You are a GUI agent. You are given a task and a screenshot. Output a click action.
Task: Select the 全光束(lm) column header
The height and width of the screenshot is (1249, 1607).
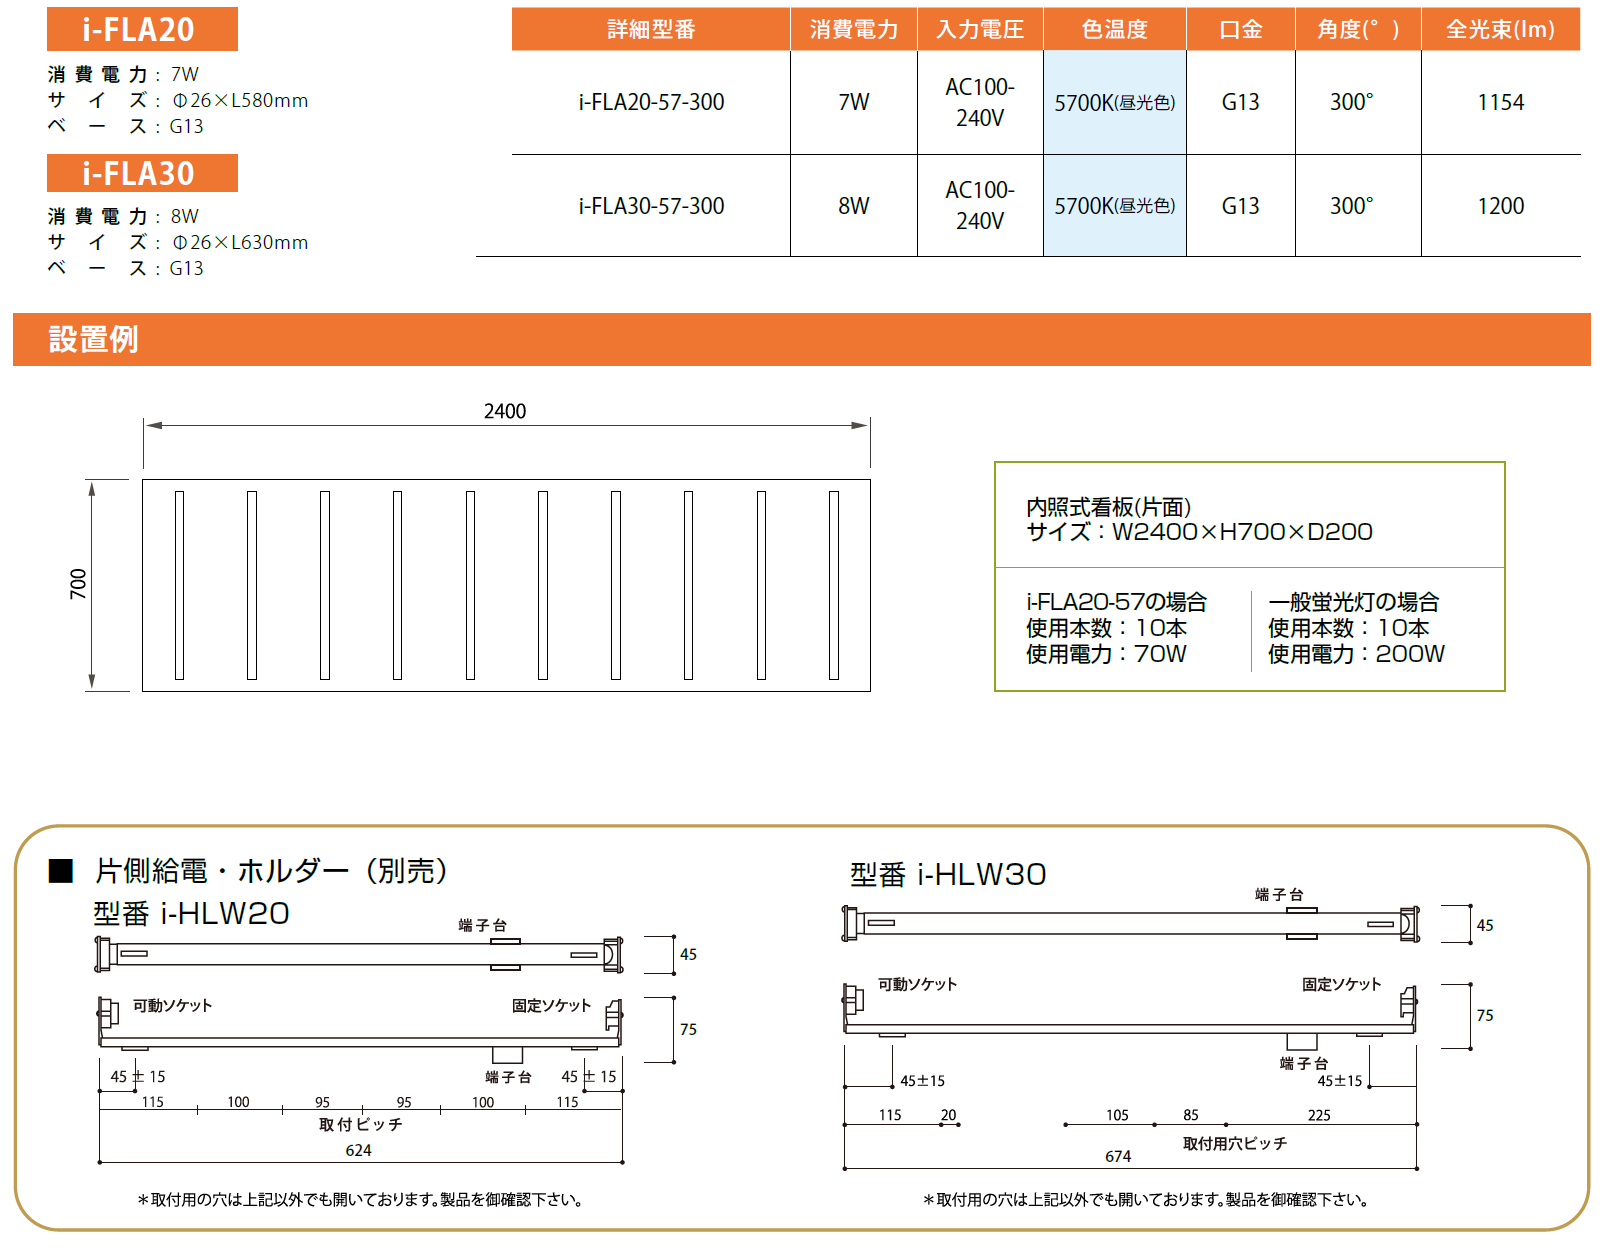click(x=1501, y=29)
